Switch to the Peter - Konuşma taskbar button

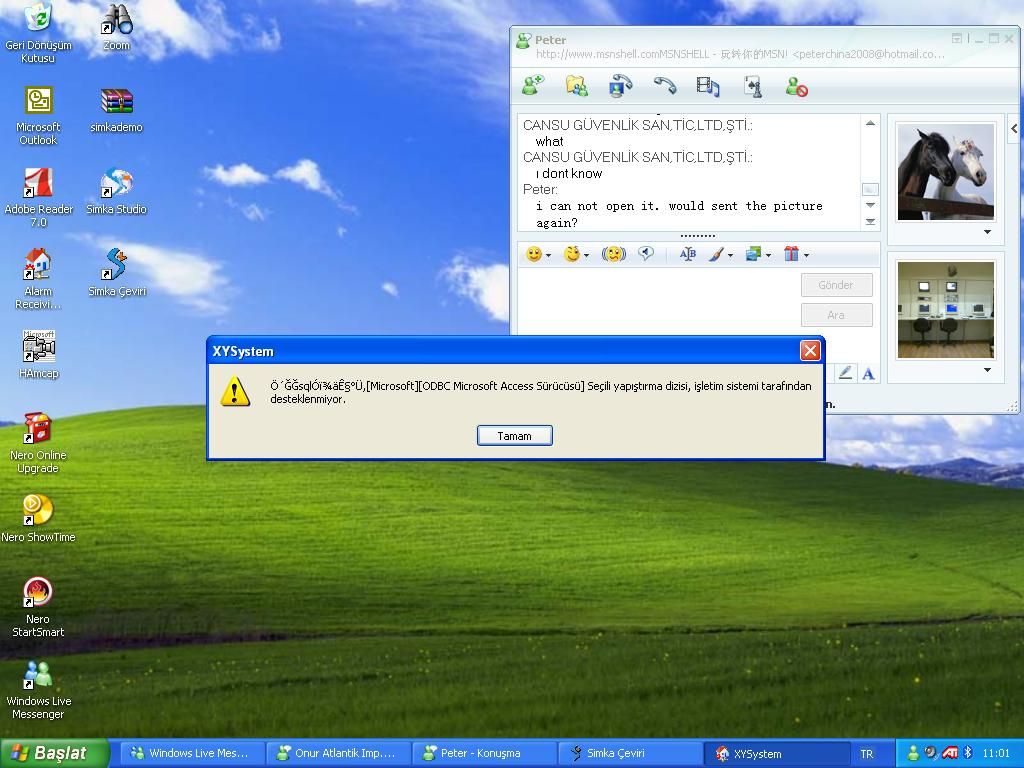[x=484, y=753]
